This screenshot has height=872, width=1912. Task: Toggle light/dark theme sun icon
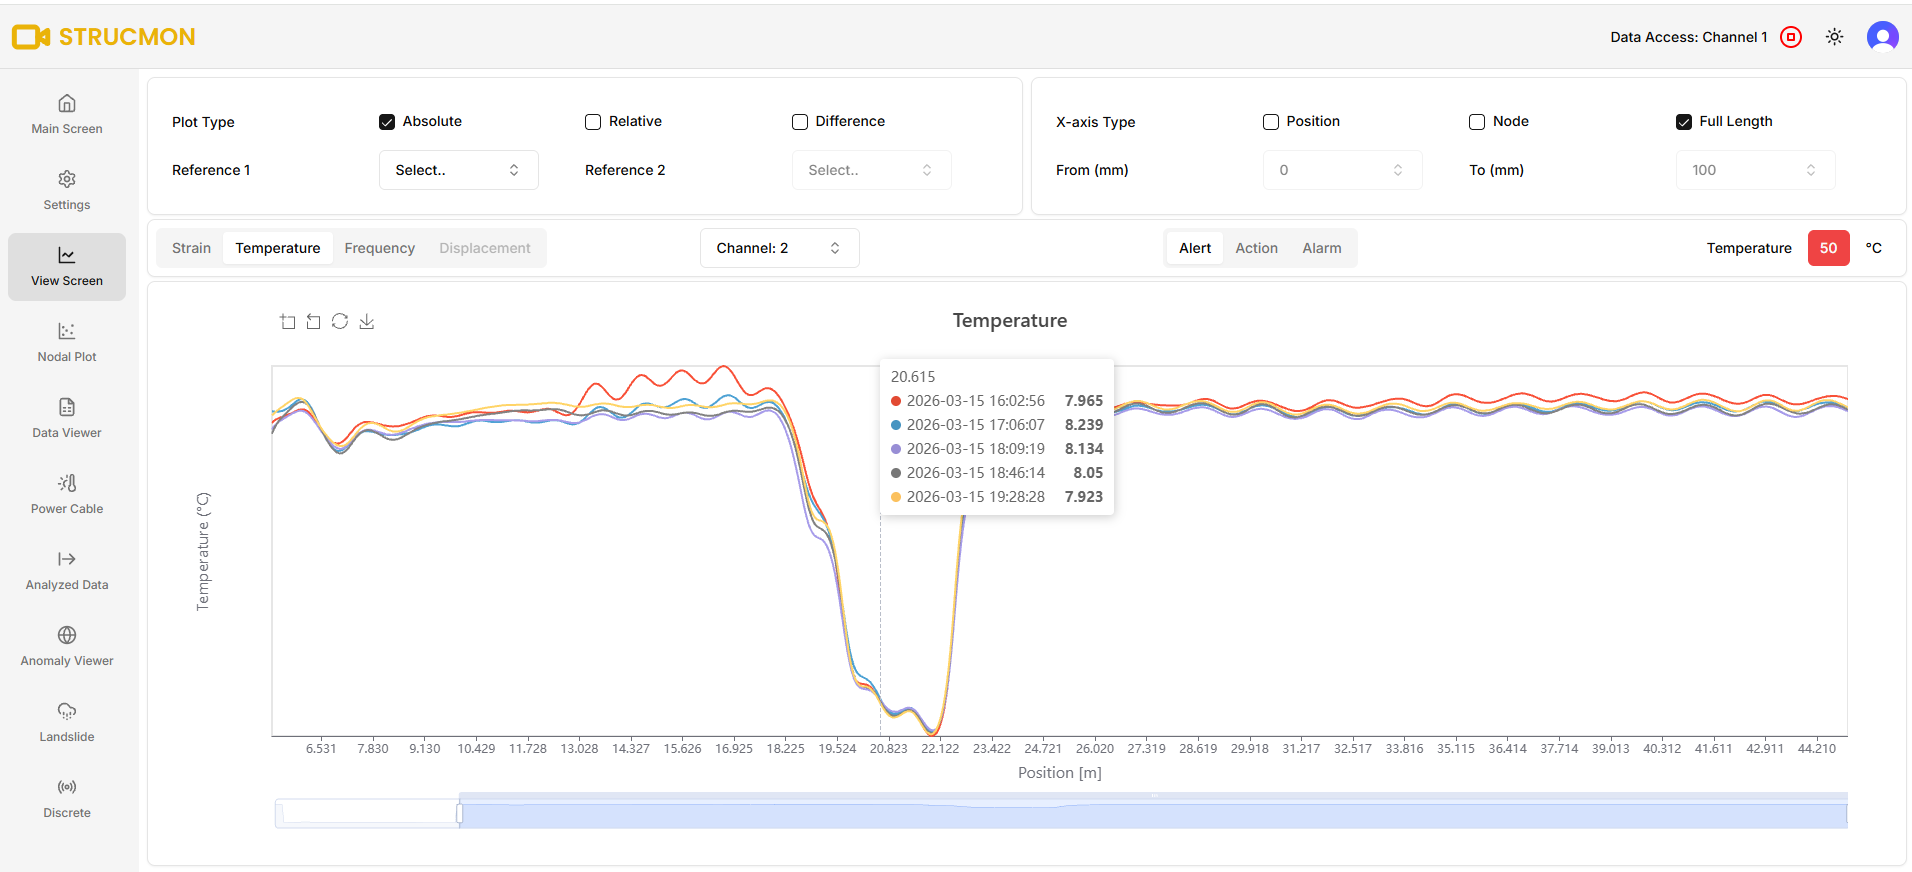coord(1834,37)
